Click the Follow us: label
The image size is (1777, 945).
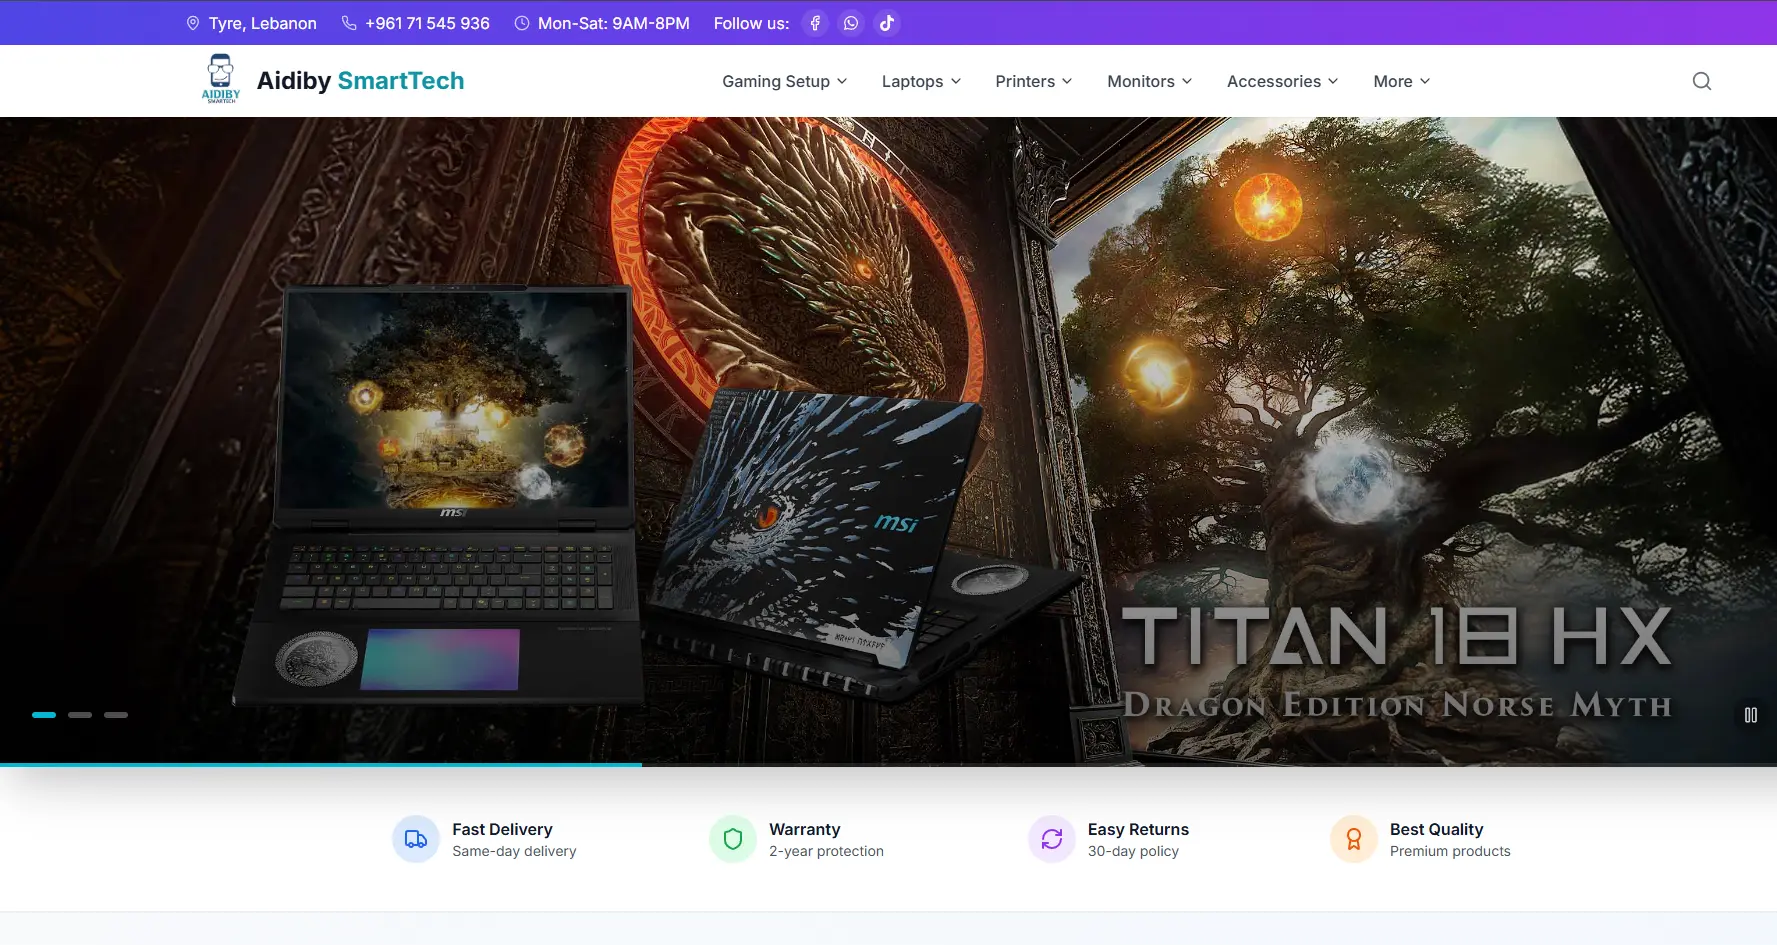click(x=751, y=23)
